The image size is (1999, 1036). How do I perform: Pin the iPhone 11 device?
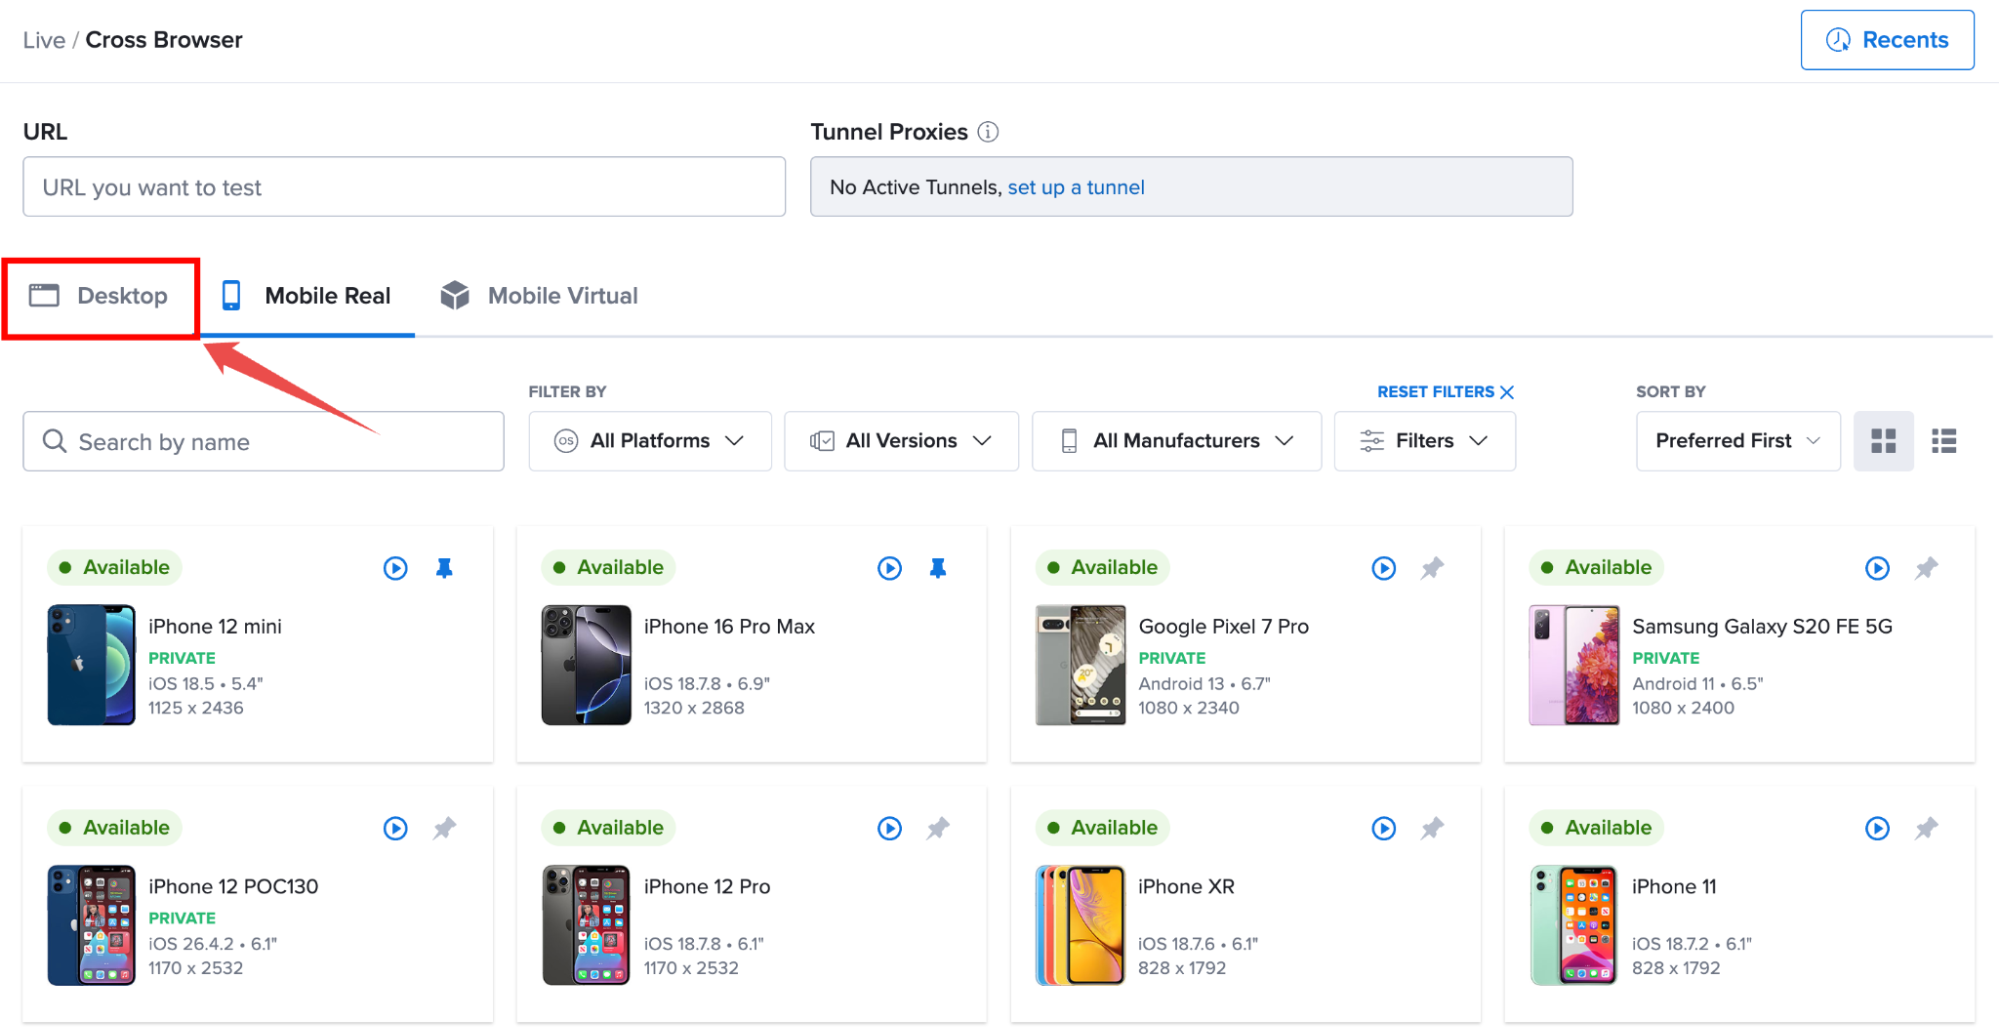(1926, 828)
